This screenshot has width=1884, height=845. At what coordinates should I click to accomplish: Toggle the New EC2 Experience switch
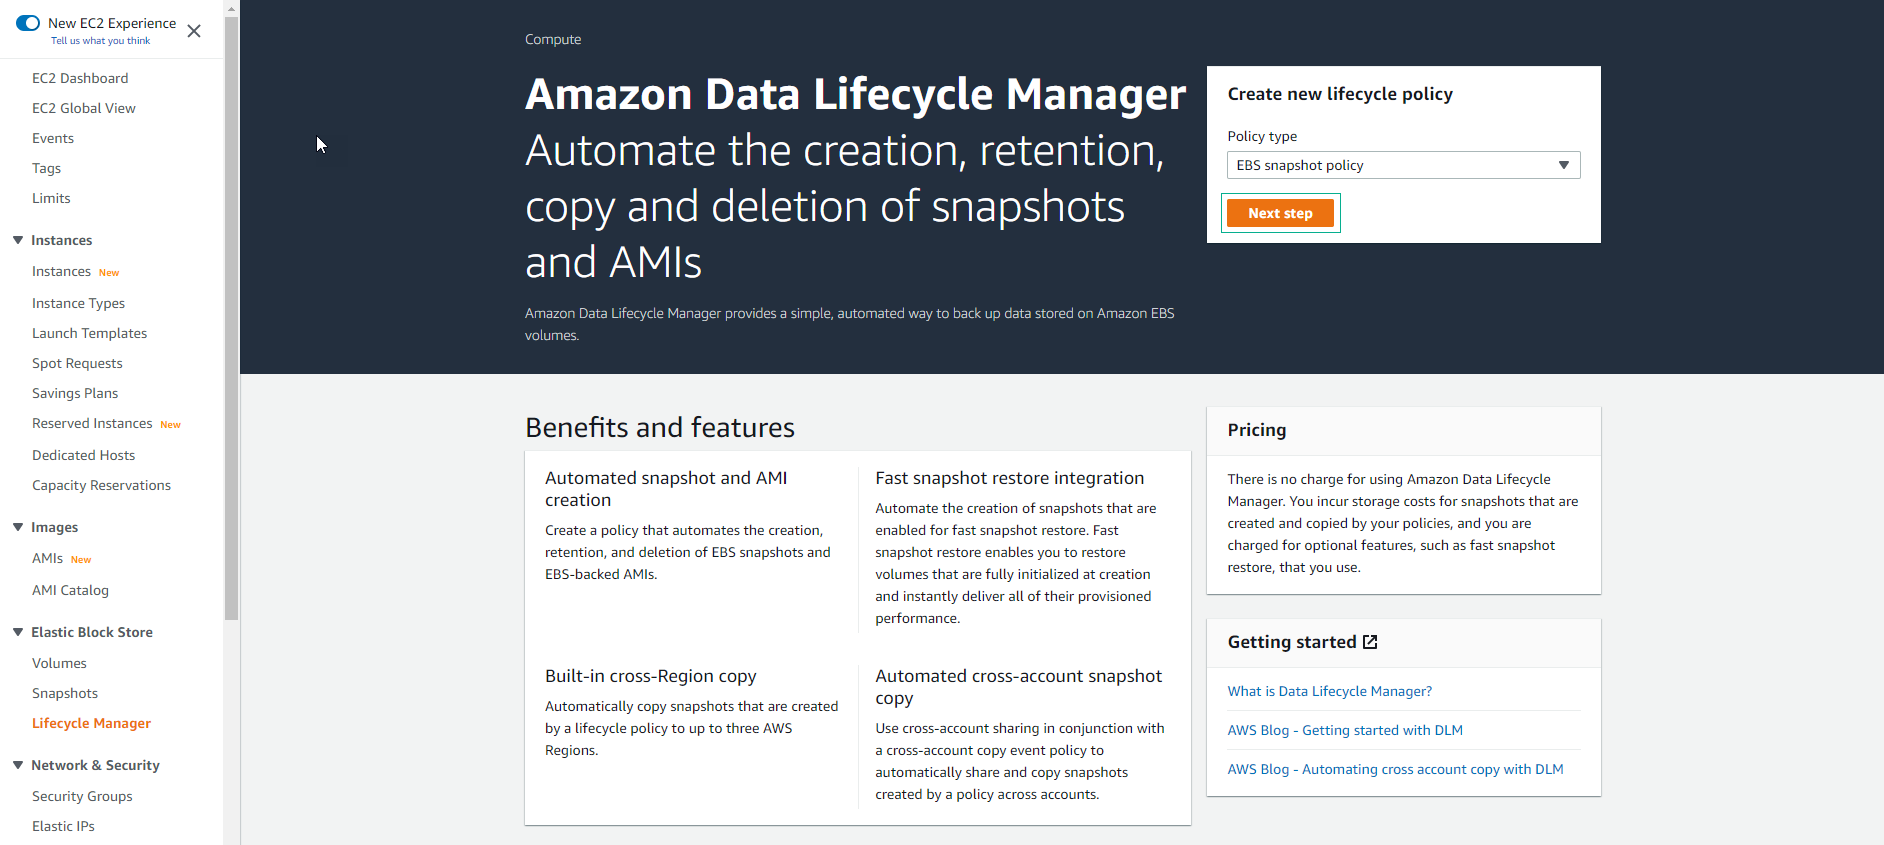28,23
